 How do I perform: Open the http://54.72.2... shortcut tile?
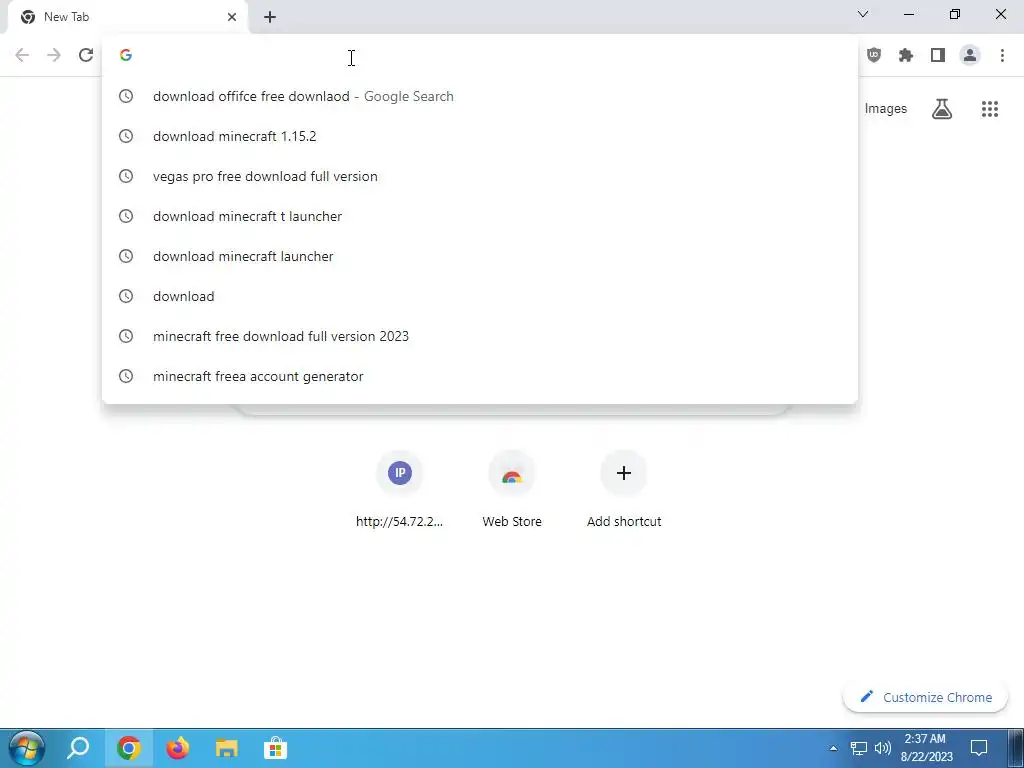coord(400,489)
